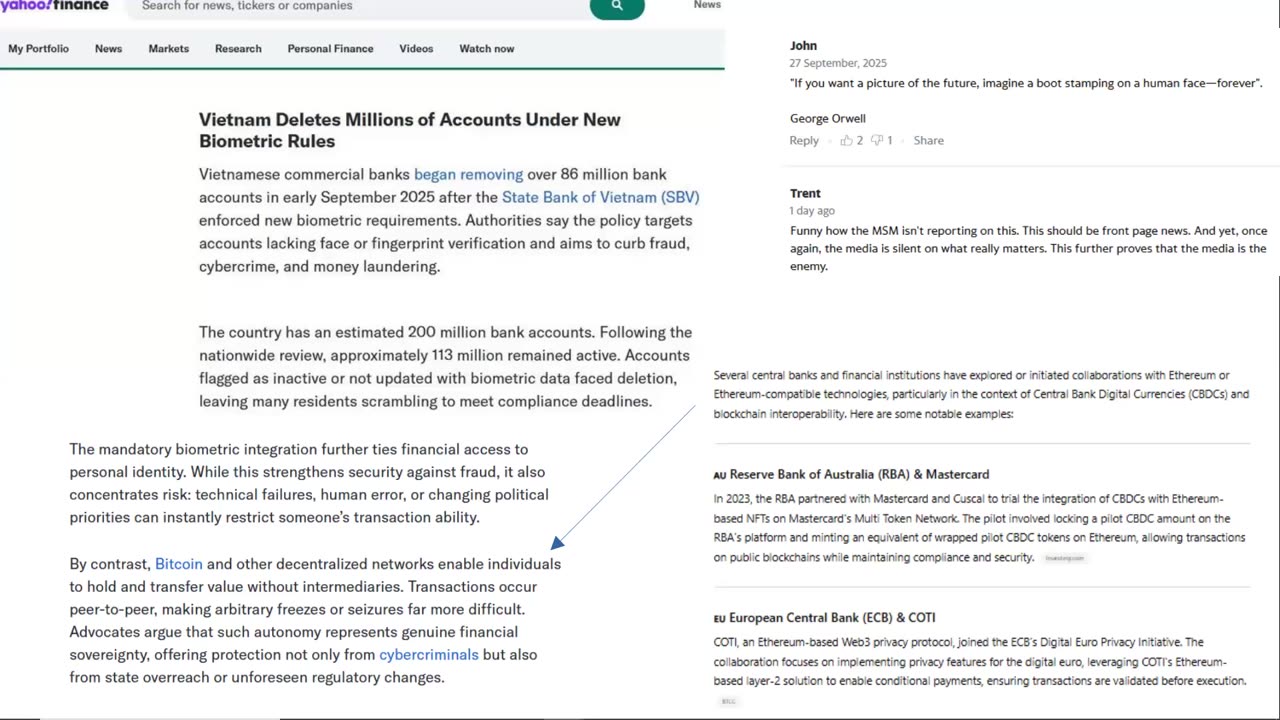Click the Yahoo Finance logo

tap(54, 5)
